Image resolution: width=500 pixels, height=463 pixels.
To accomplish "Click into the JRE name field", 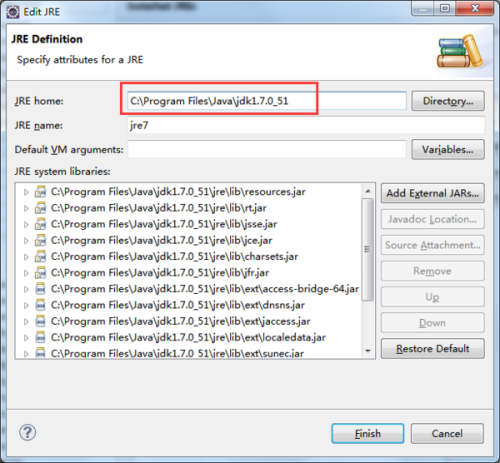I will (306, 126).
